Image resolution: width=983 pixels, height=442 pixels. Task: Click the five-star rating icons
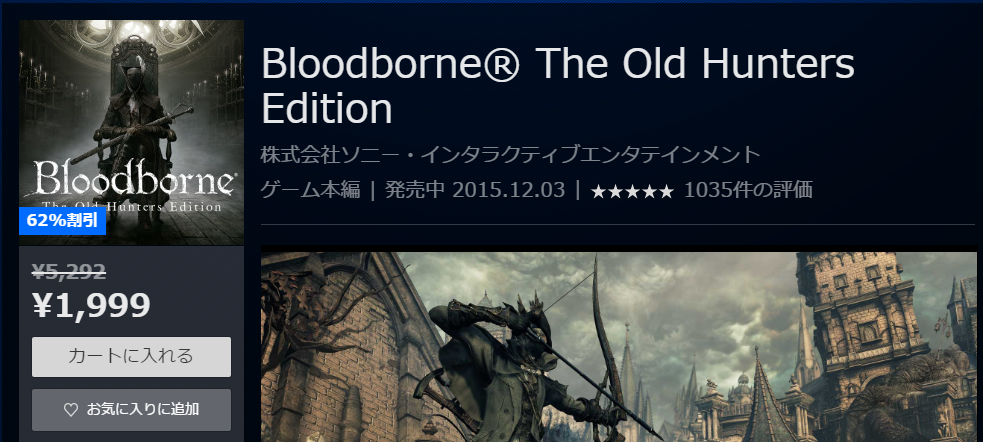click(x=632, y=191)
